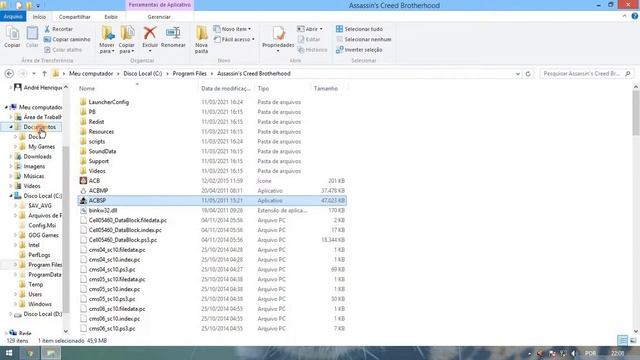Switch to details view icon in status bar
This screenshot has width=640, height=360.
[622, 340]
